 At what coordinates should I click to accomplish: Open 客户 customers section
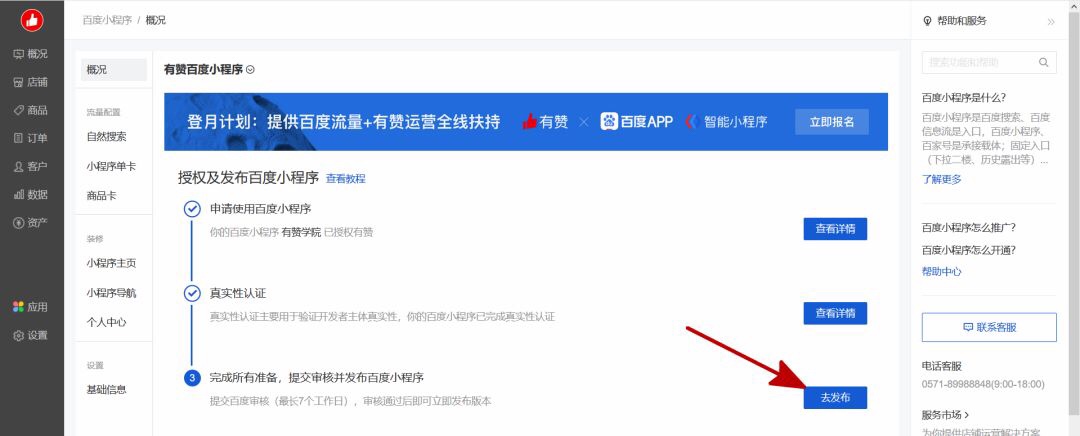(x=31, y=166)
